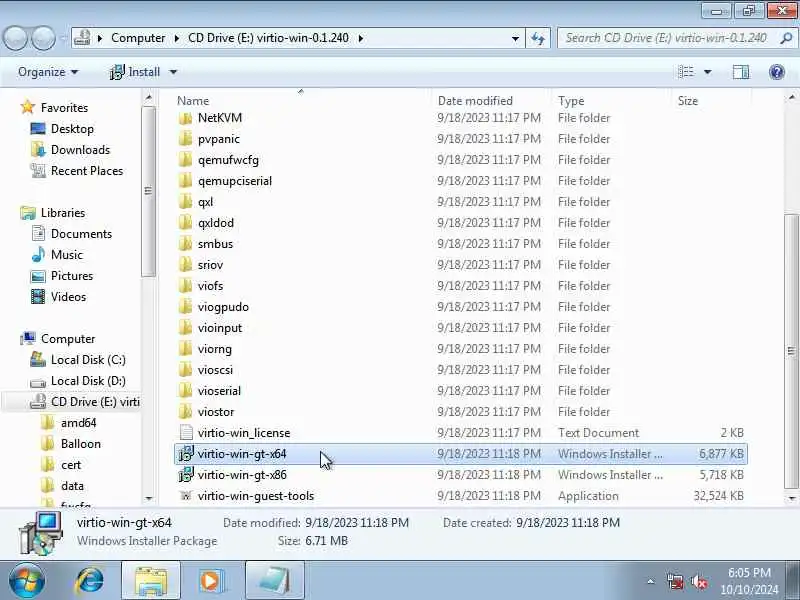This screenshot has width=800, height=600.
Task: Select Local Disk (C:) in navigation pane
Action: [88, 360]
